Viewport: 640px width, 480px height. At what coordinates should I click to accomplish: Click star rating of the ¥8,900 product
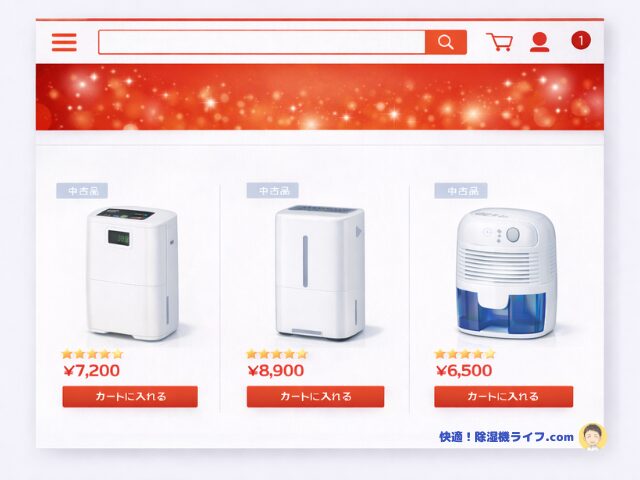[x=277, y=354]
